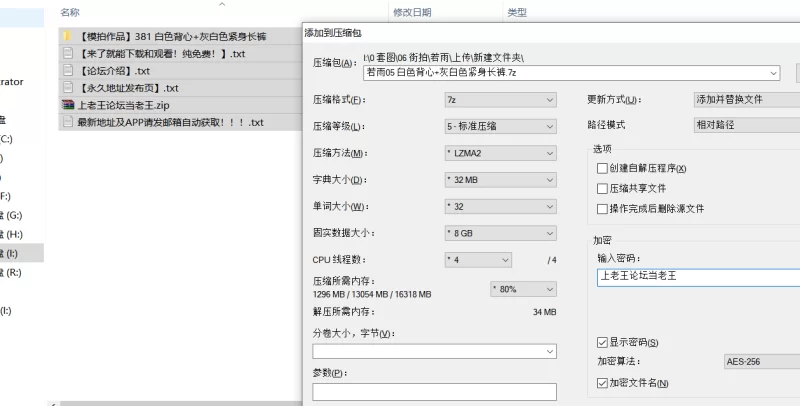Enable 创建自解压程序 checkbox
The image size is (800, 406).
[602, 168]
